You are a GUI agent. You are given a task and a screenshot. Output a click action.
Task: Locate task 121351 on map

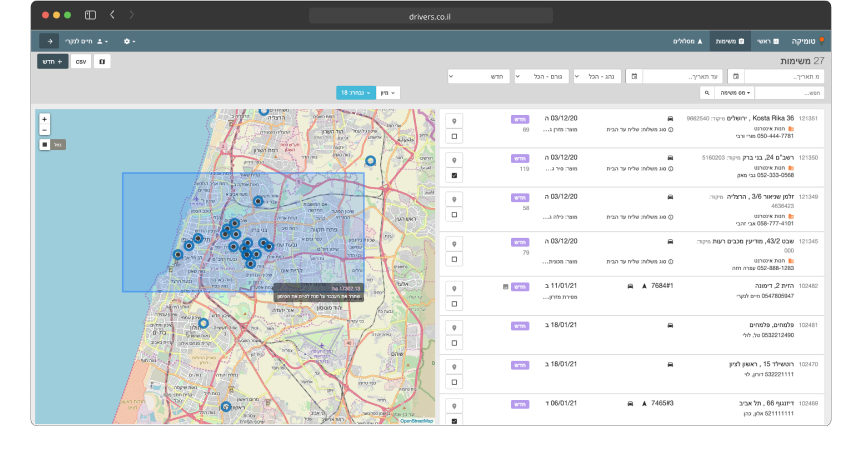454,122
